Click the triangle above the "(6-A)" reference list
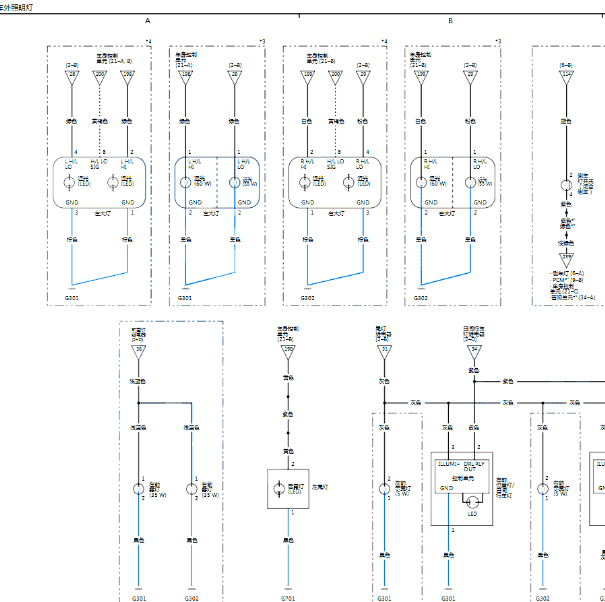This screenshot has height=602, width=605. (x=566, y=260)
